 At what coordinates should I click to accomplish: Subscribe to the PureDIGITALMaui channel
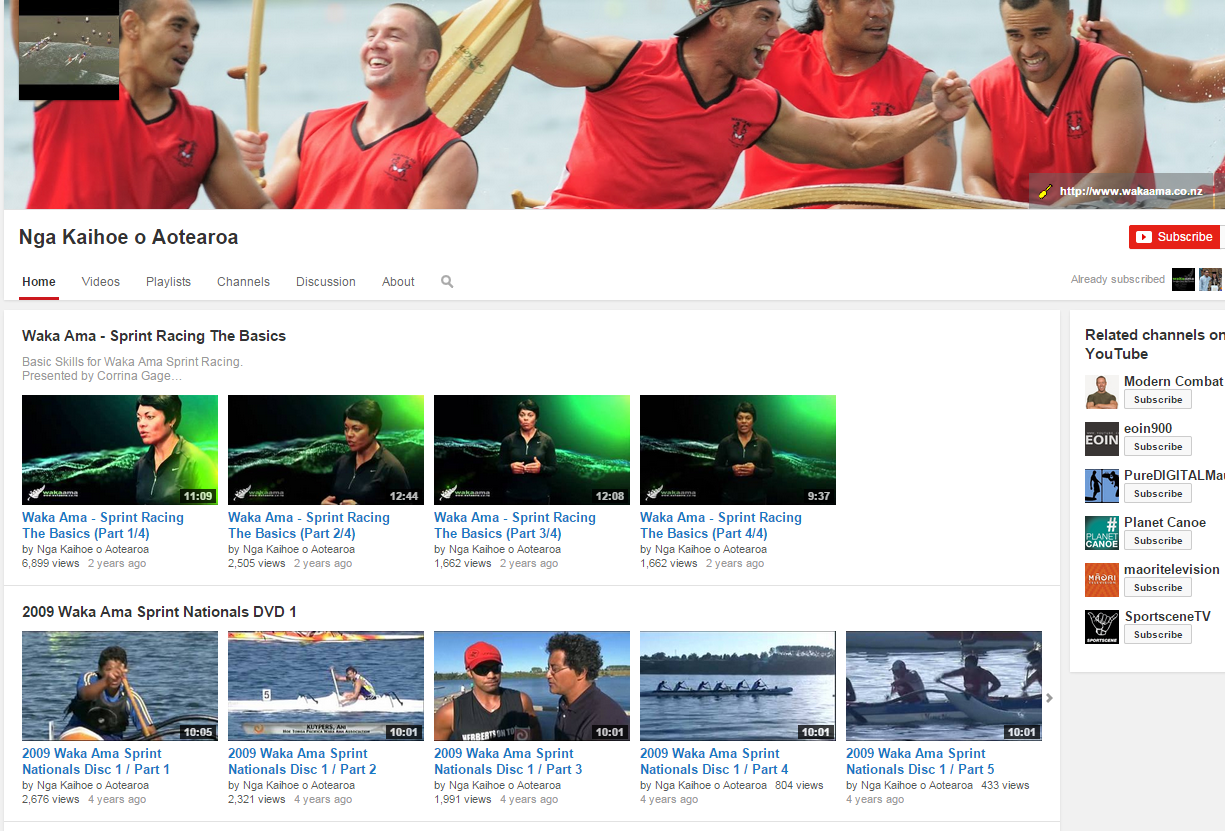coord(1158,494)
